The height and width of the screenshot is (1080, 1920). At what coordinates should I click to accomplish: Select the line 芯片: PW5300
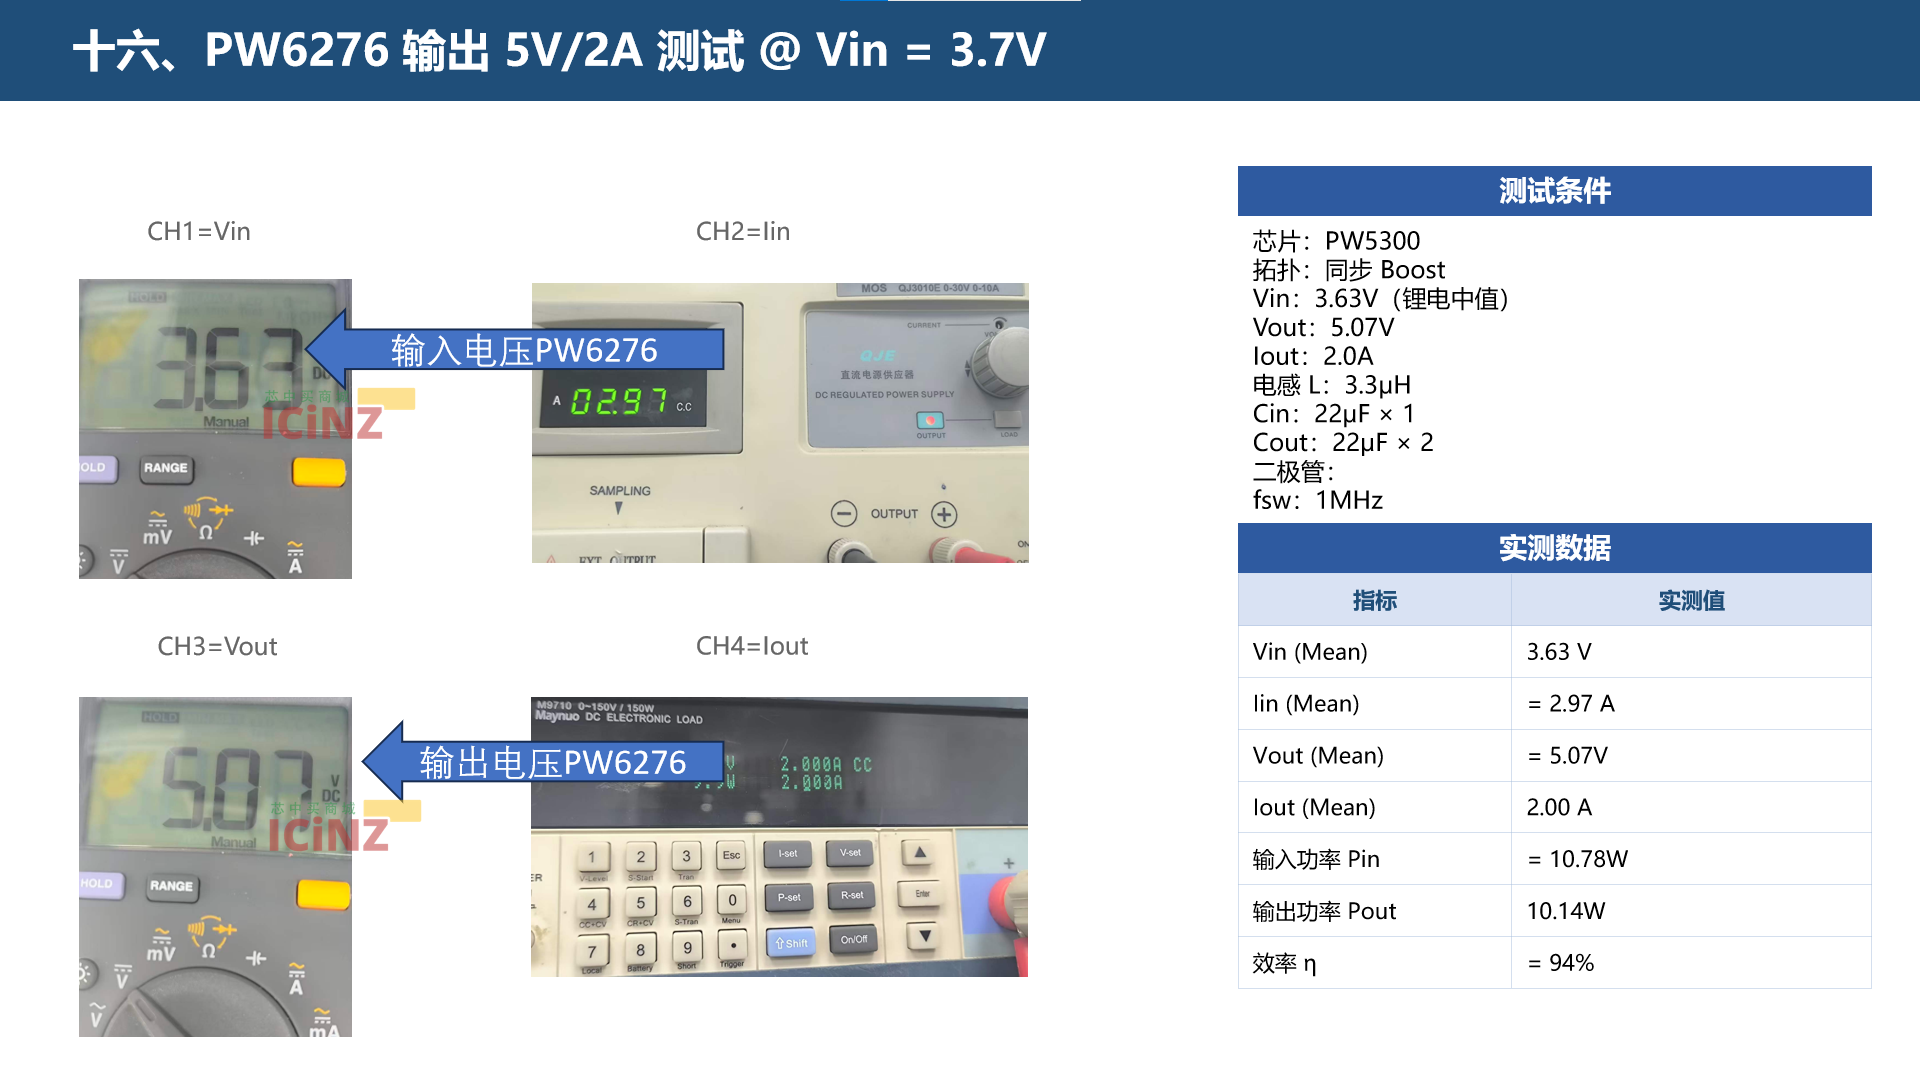1336,241
